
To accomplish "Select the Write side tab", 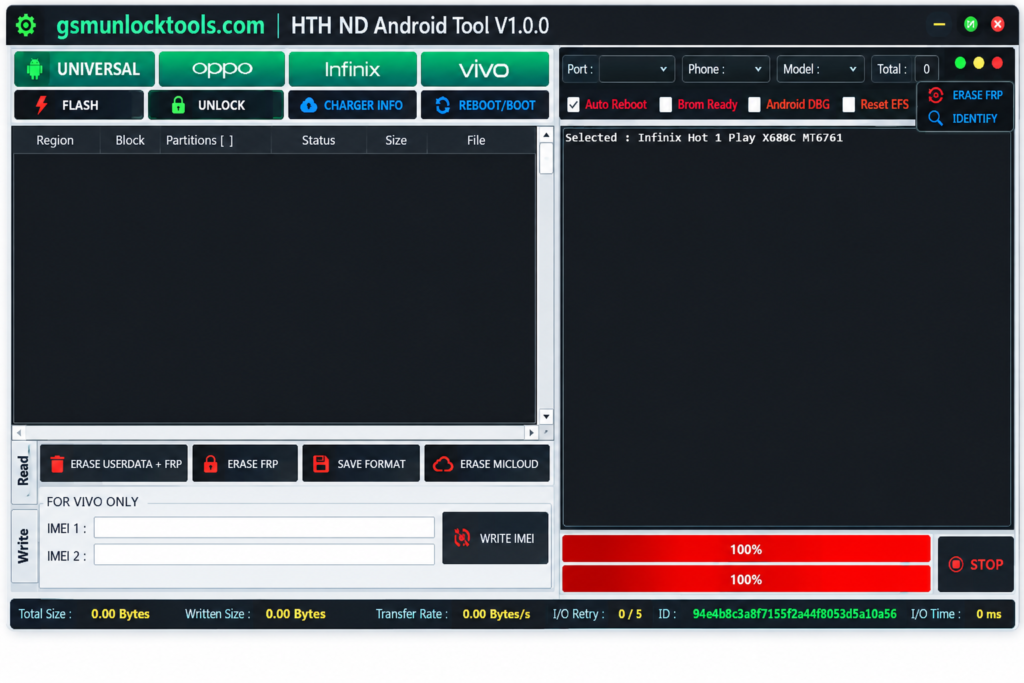I will point(24,546).
